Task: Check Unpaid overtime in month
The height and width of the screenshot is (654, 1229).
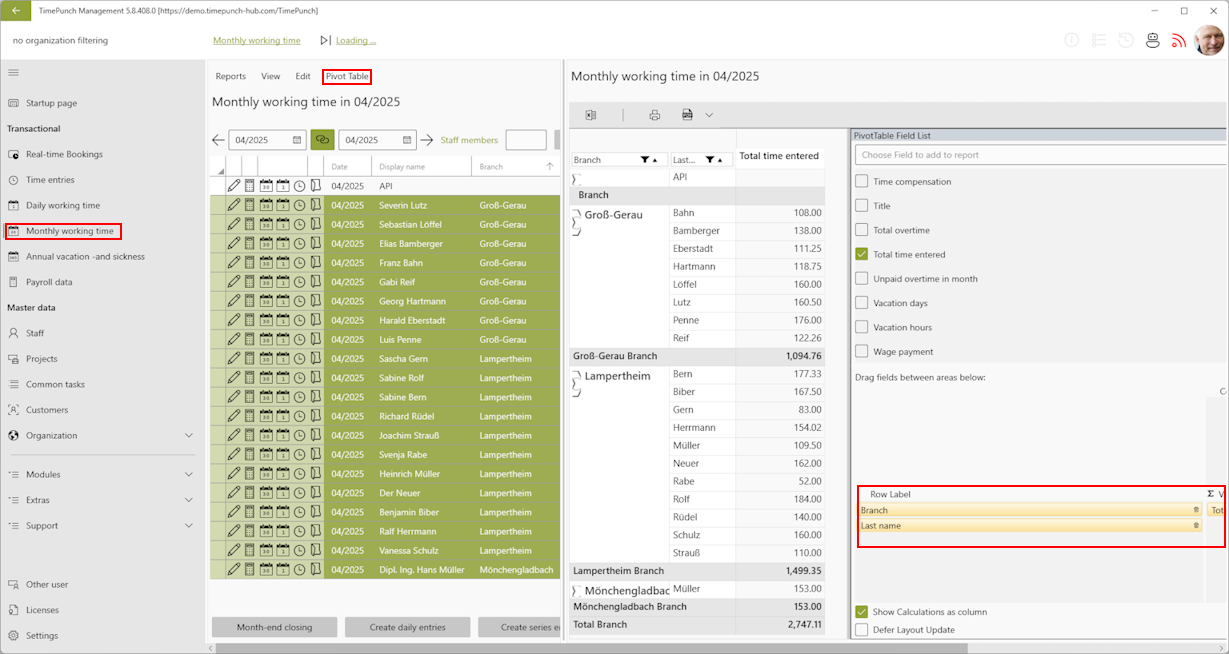Action: coord(861,279)
